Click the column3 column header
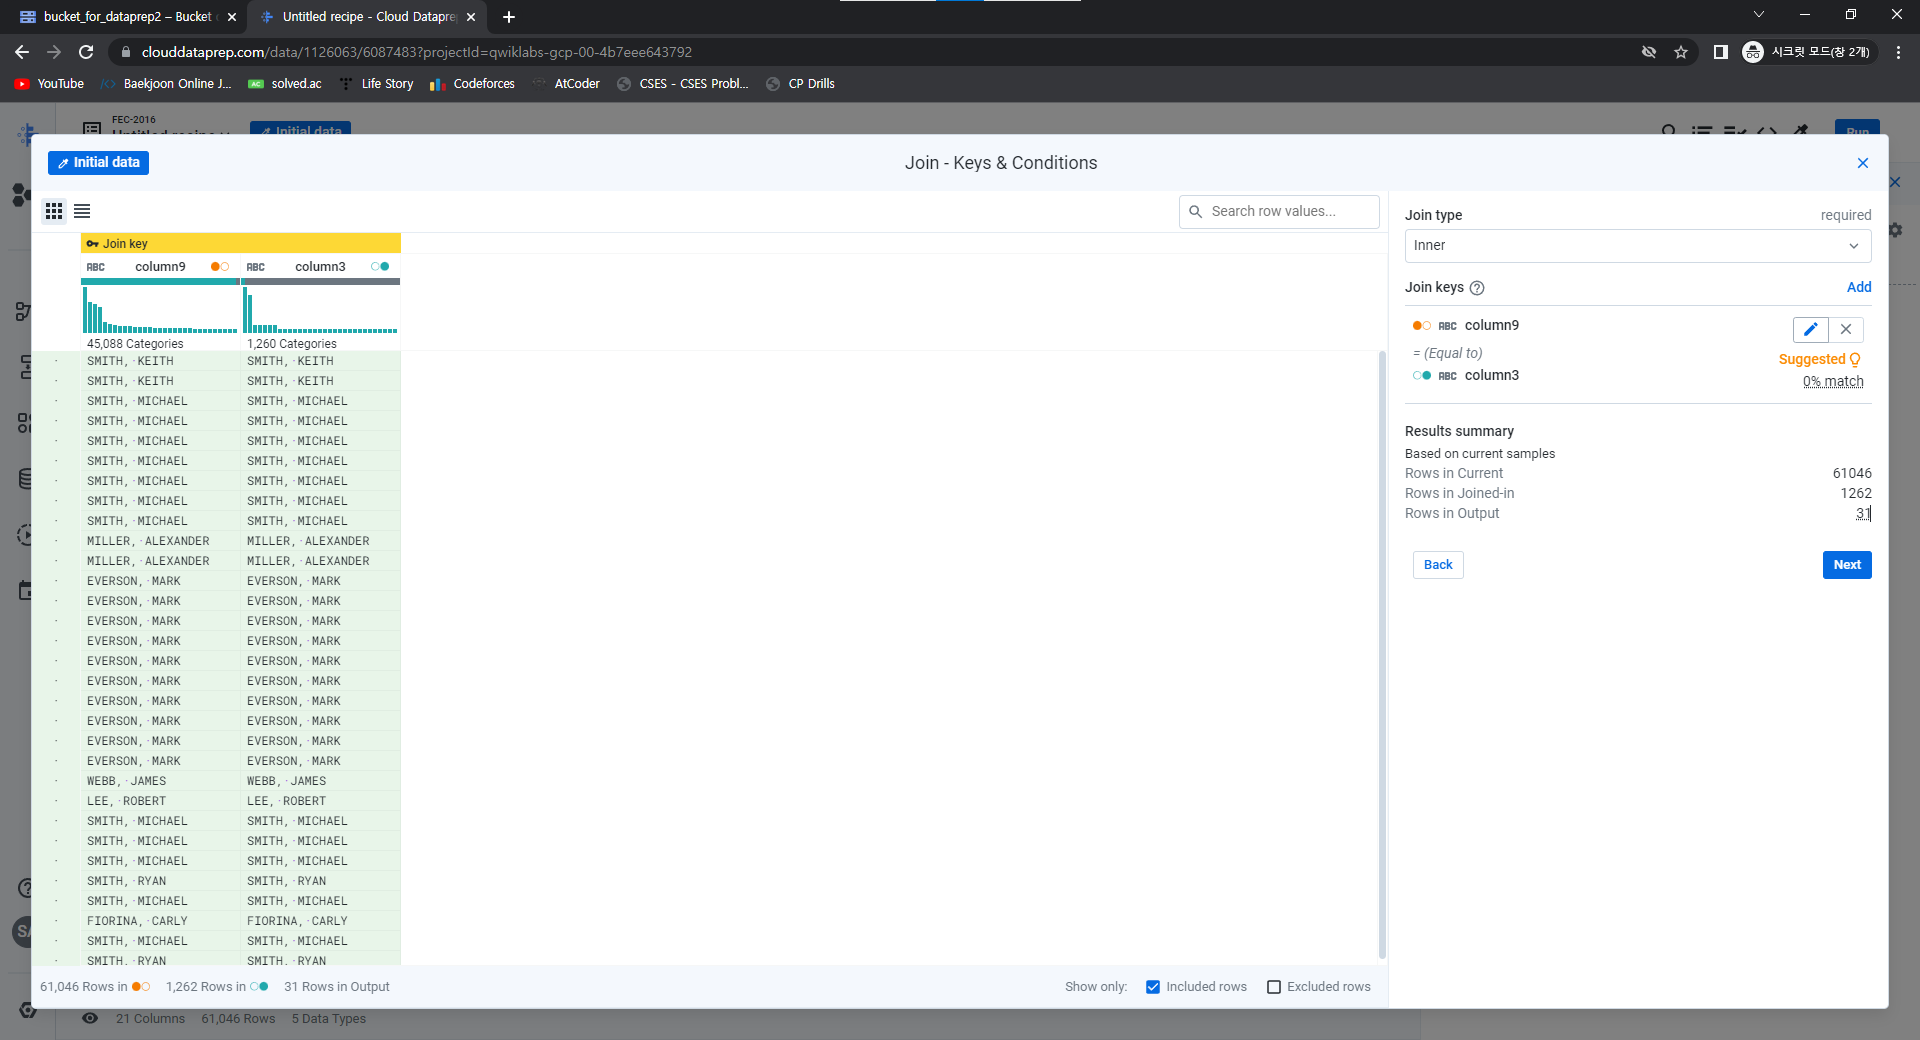The height and width of the screenshot is (1040, 1920). (320, 267)
